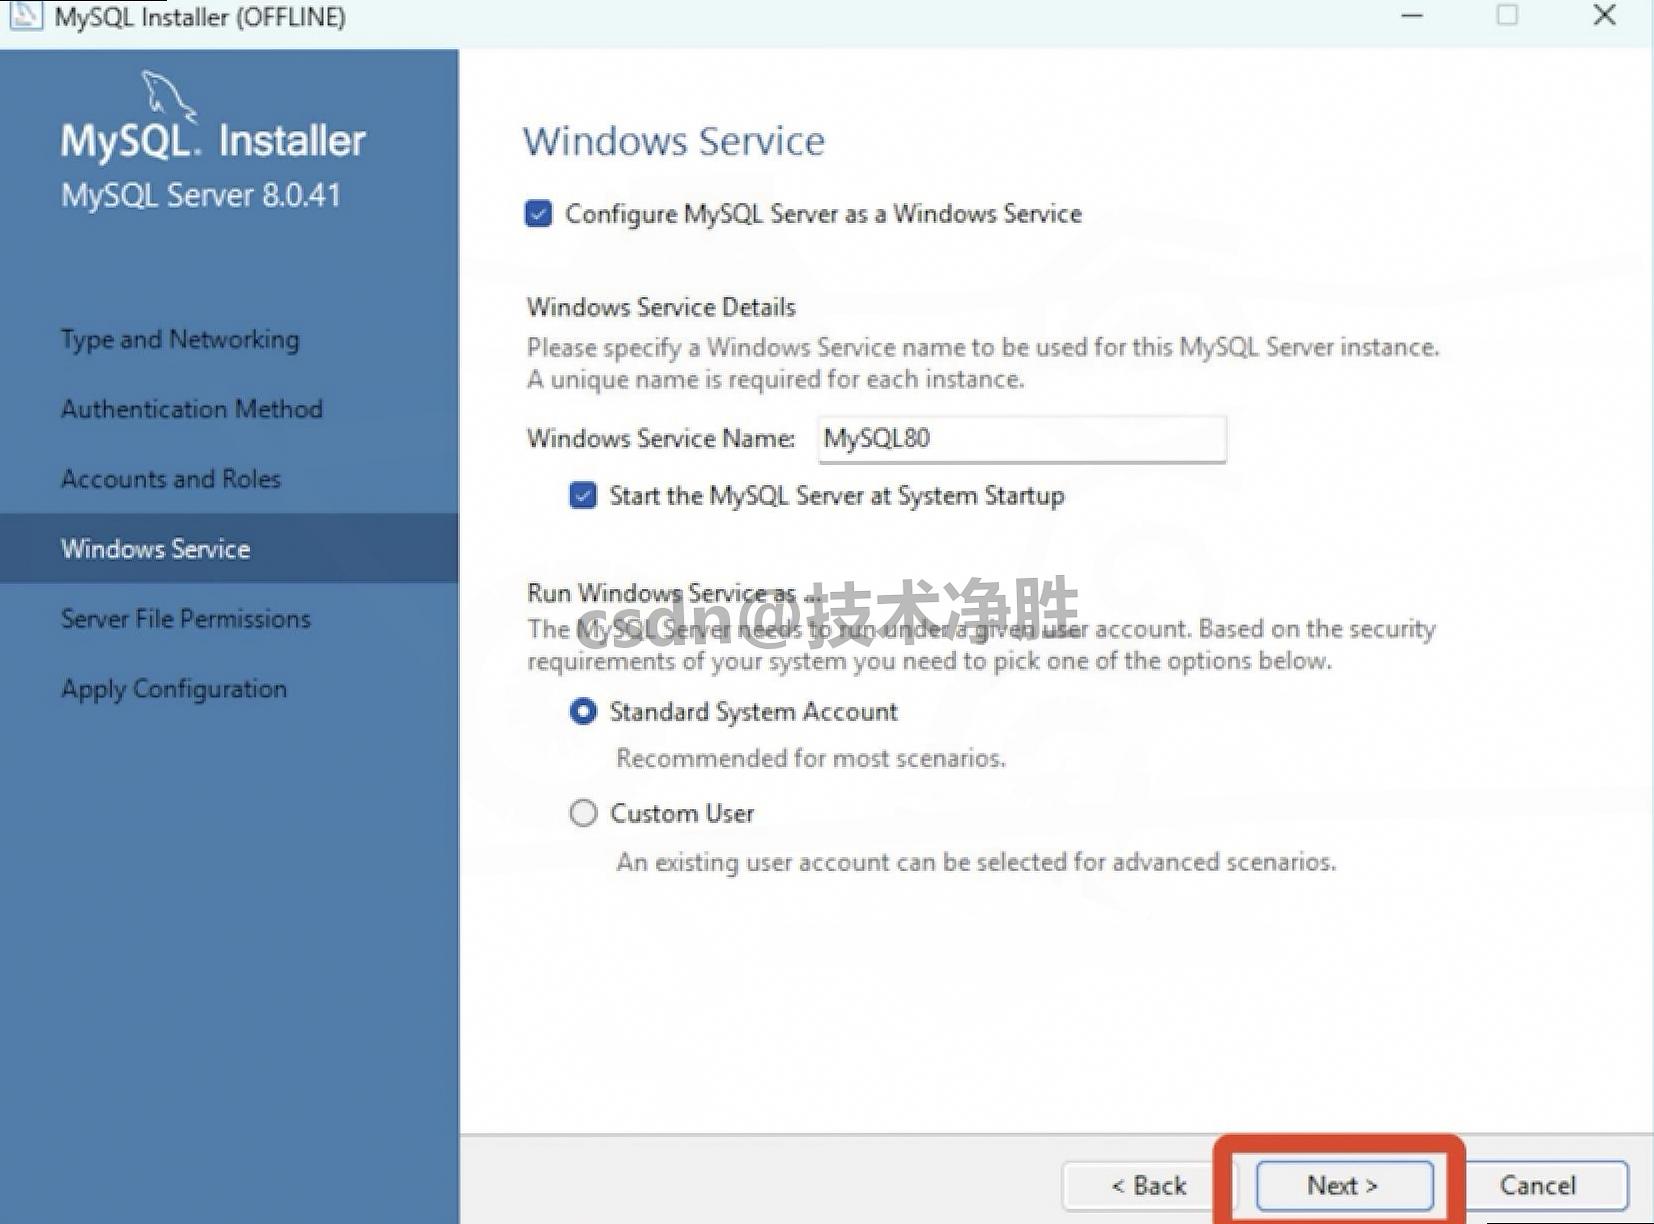Viewport: 1654px width, 1224px height.
Task: Click the 'Windows Service Name:' label
Action: 661,438
